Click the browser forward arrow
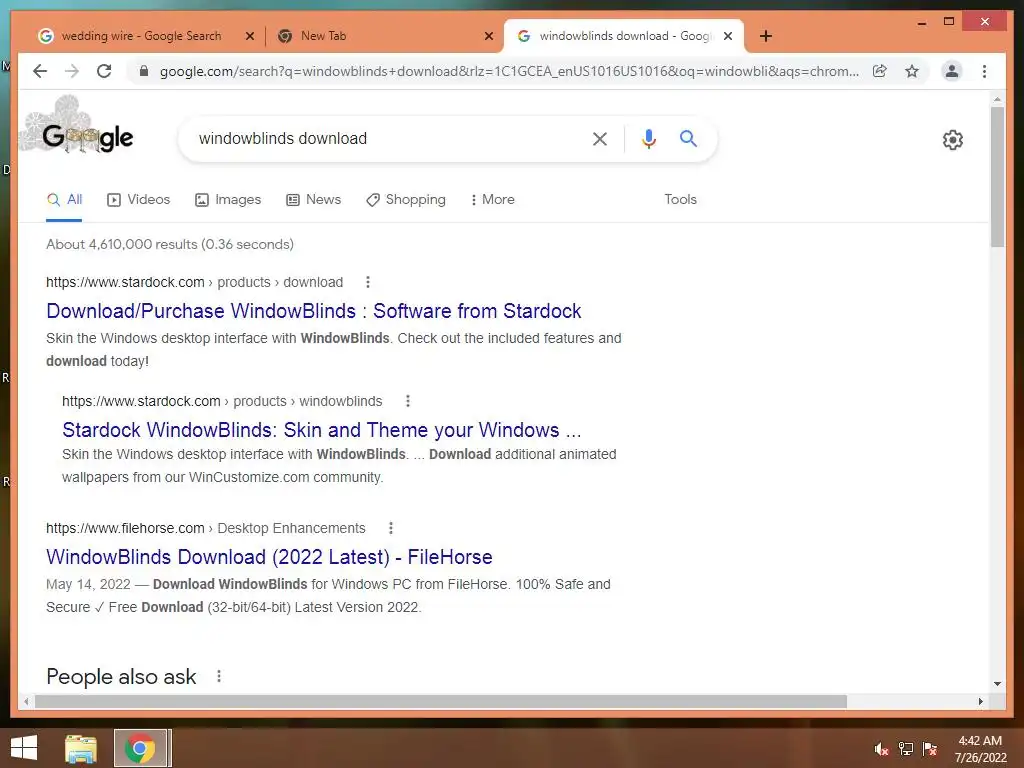The image size is (1024, 768). pyautogui.click(x=72, y=71)
